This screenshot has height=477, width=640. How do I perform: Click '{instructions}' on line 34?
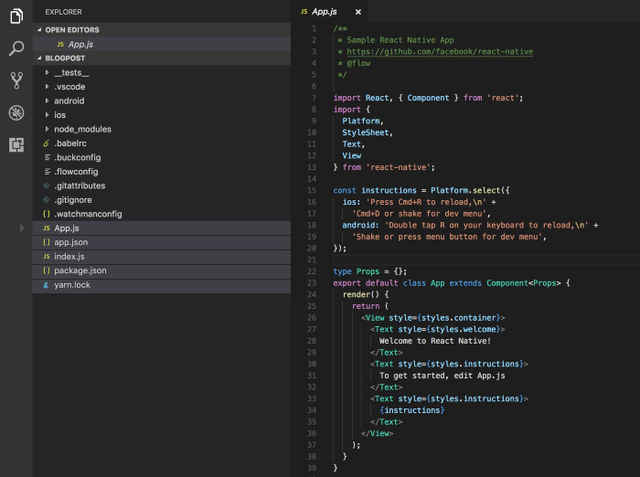(x=412, y=410)
